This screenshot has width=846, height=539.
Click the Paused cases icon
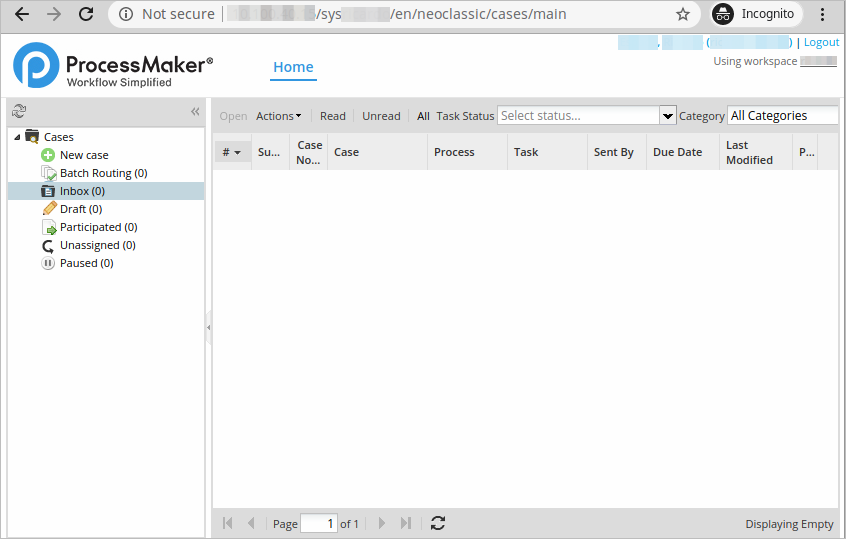click(48, 263)
